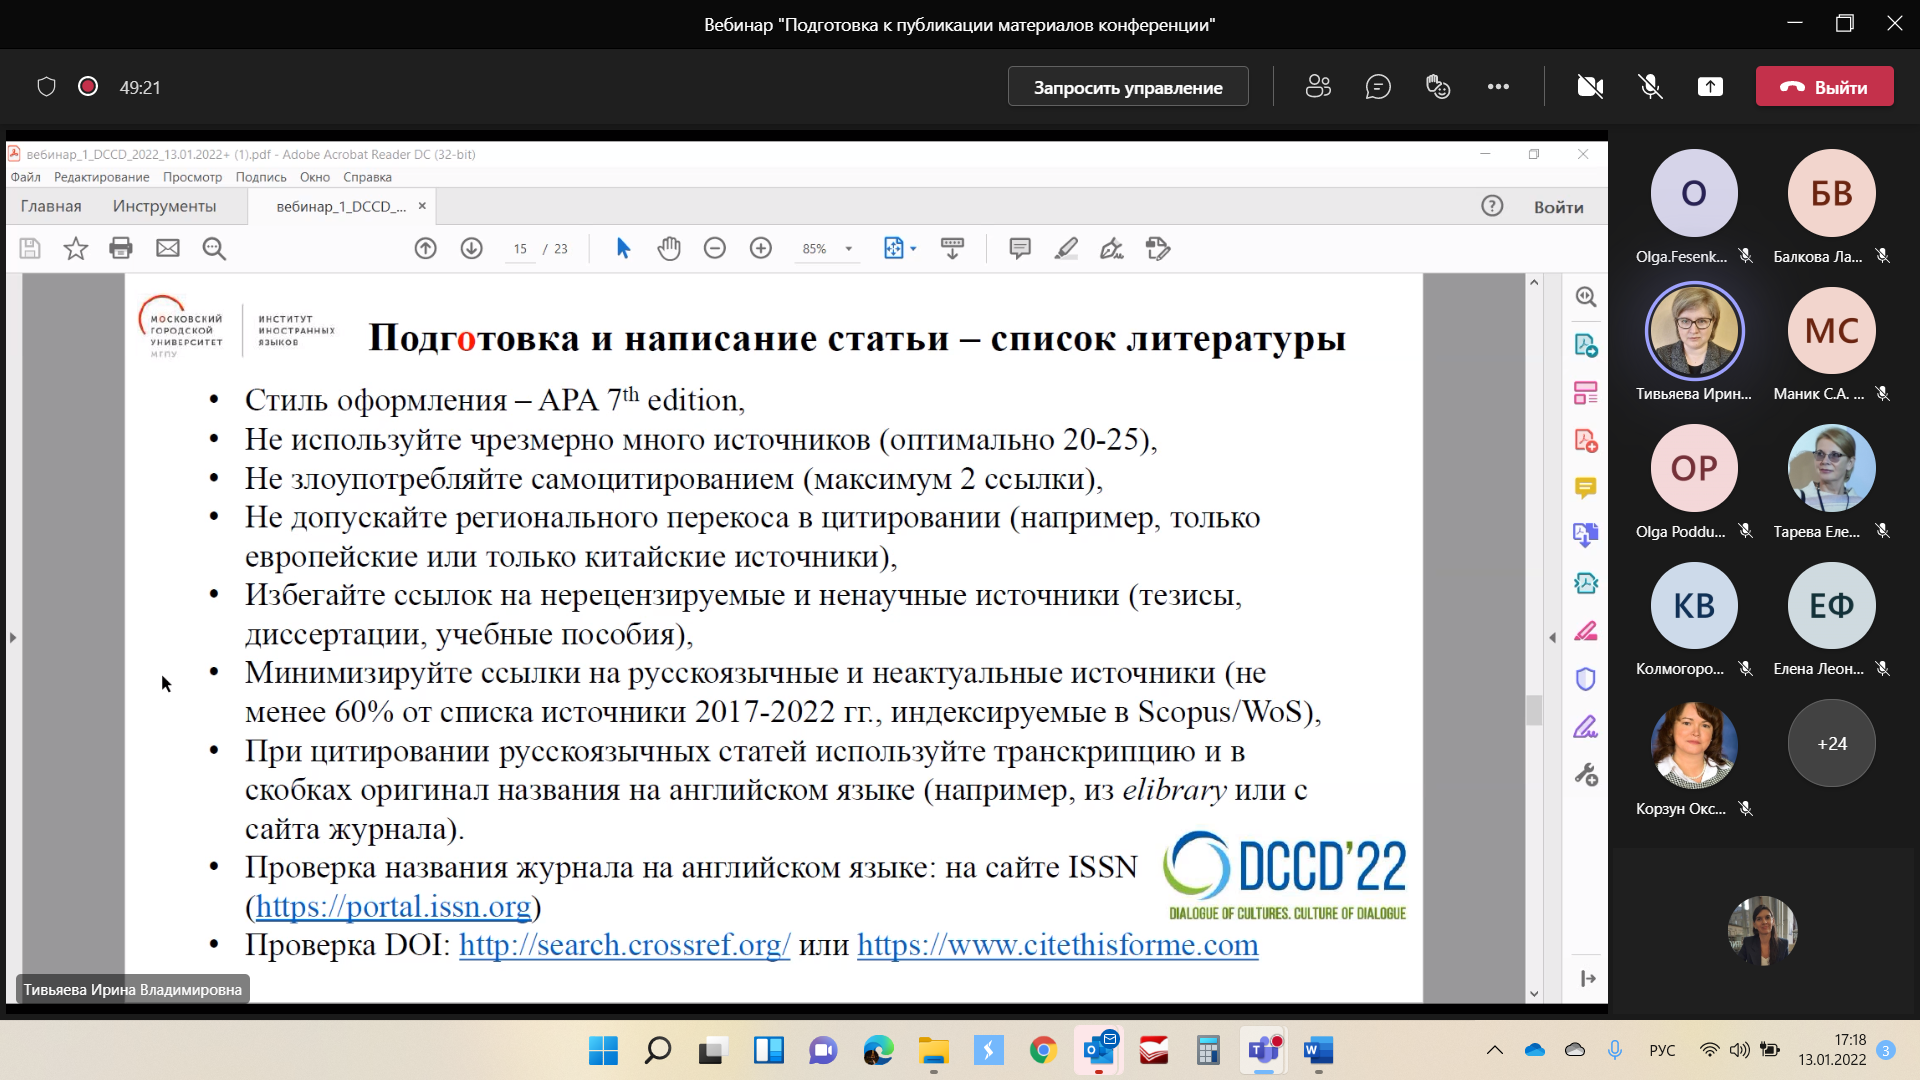Screen dimensions: 1920x1080
Task: Open the Просмотр menu
Action: pyautogui.click(x=192, y=177)
